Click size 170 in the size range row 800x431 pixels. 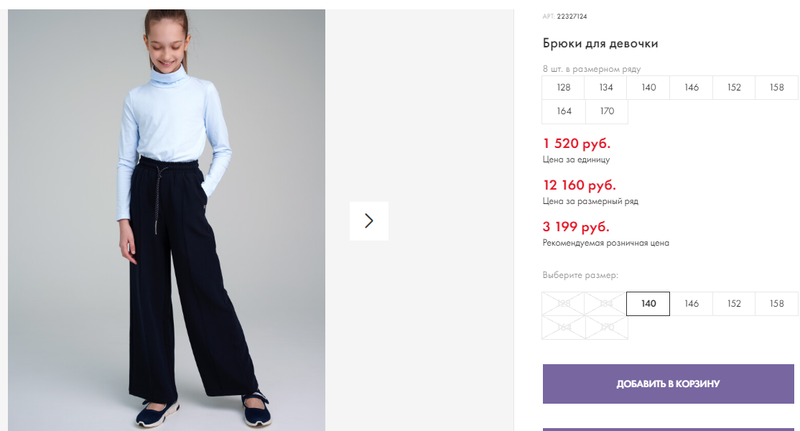click(607, 111)
